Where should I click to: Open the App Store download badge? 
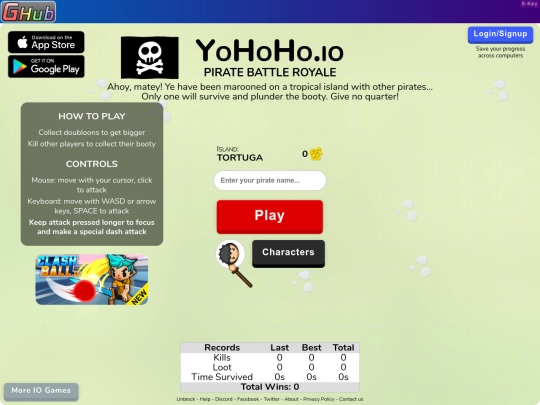pos(46,42)
